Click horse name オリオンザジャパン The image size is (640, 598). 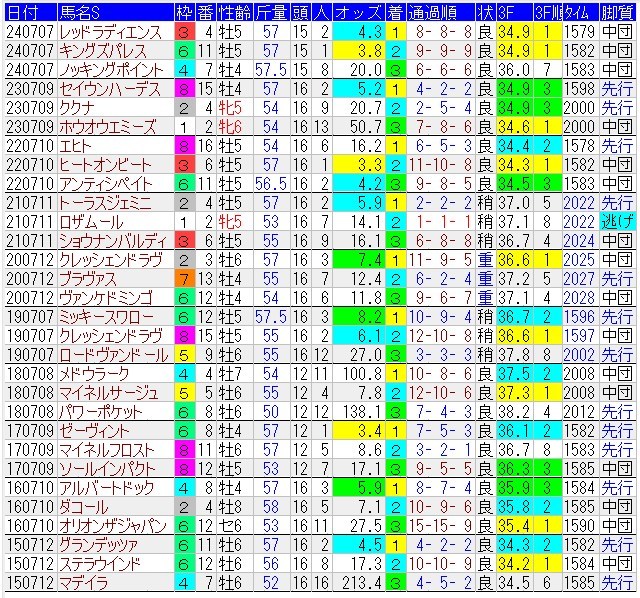click(113, 526)
